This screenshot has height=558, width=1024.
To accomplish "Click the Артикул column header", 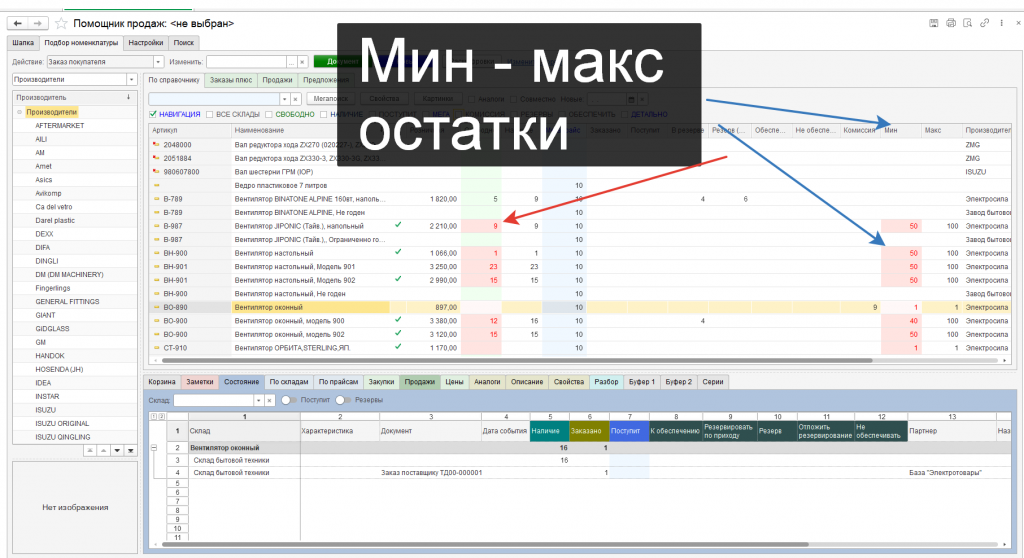I will [189, 130].
